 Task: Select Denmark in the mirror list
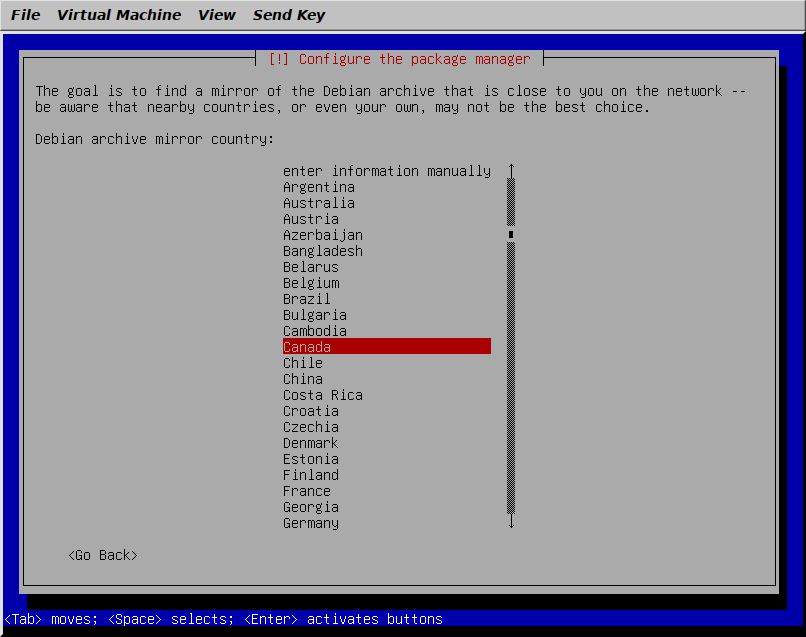coord(311,442)
